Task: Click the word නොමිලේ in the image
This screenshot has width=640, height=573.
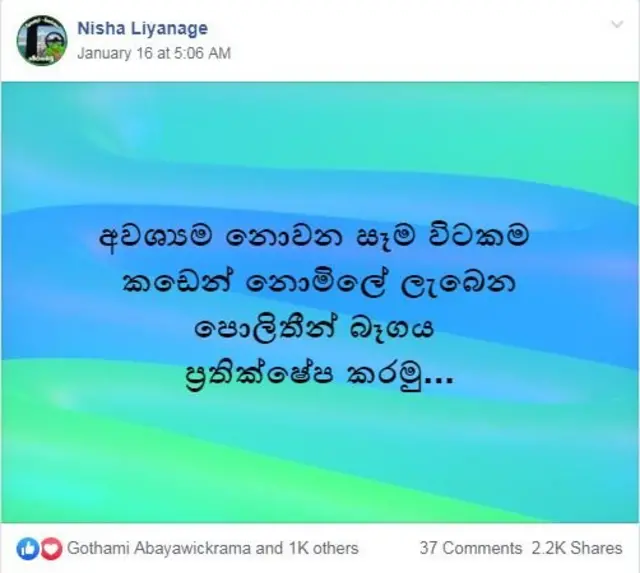Action: click(315, 283)
